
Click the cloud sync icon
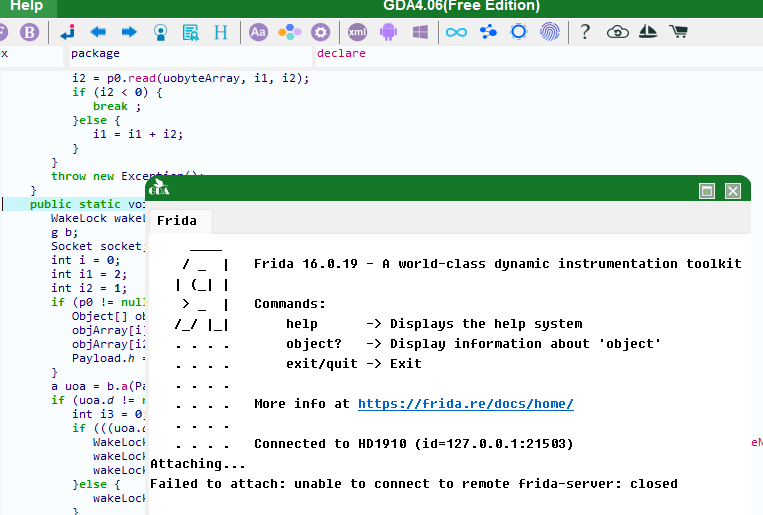pos(618,33)
